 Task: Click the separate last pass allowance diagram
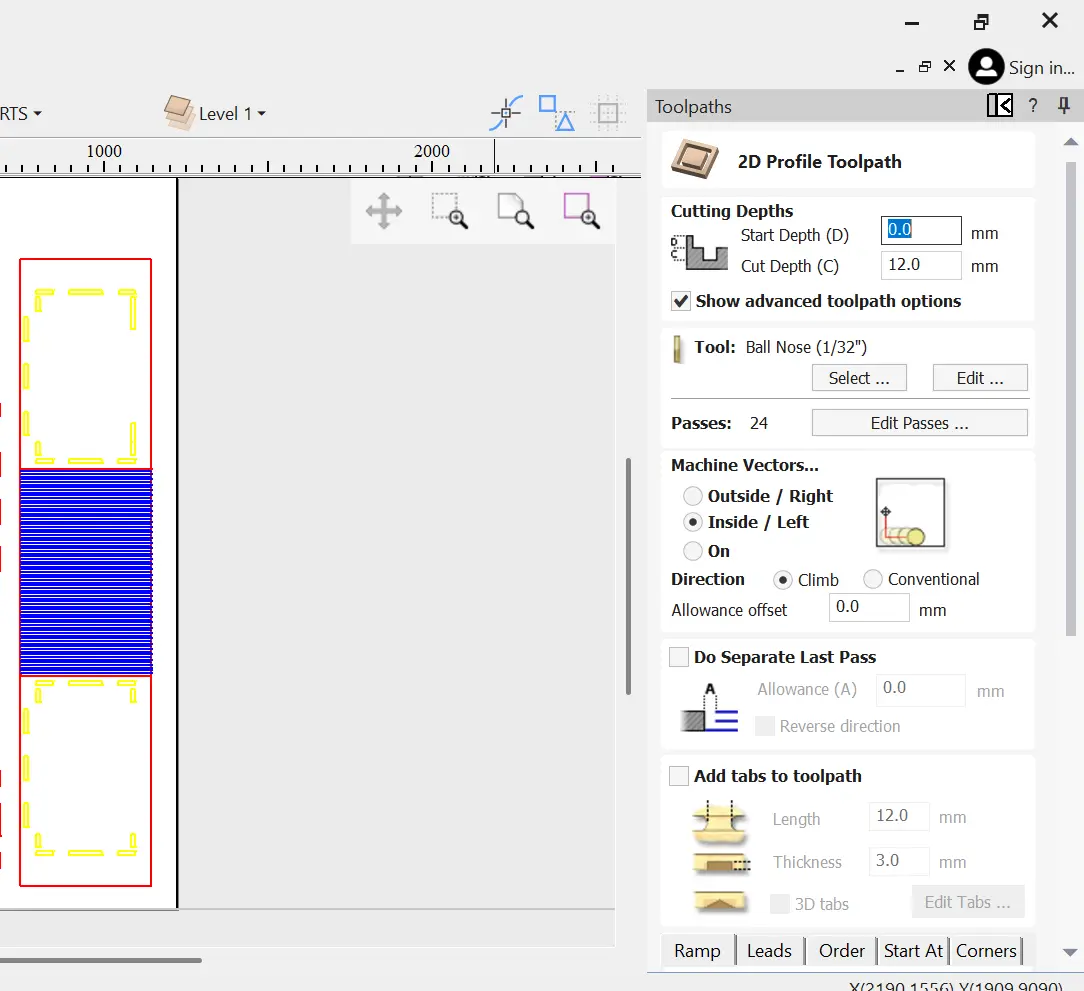coord(709,707)
